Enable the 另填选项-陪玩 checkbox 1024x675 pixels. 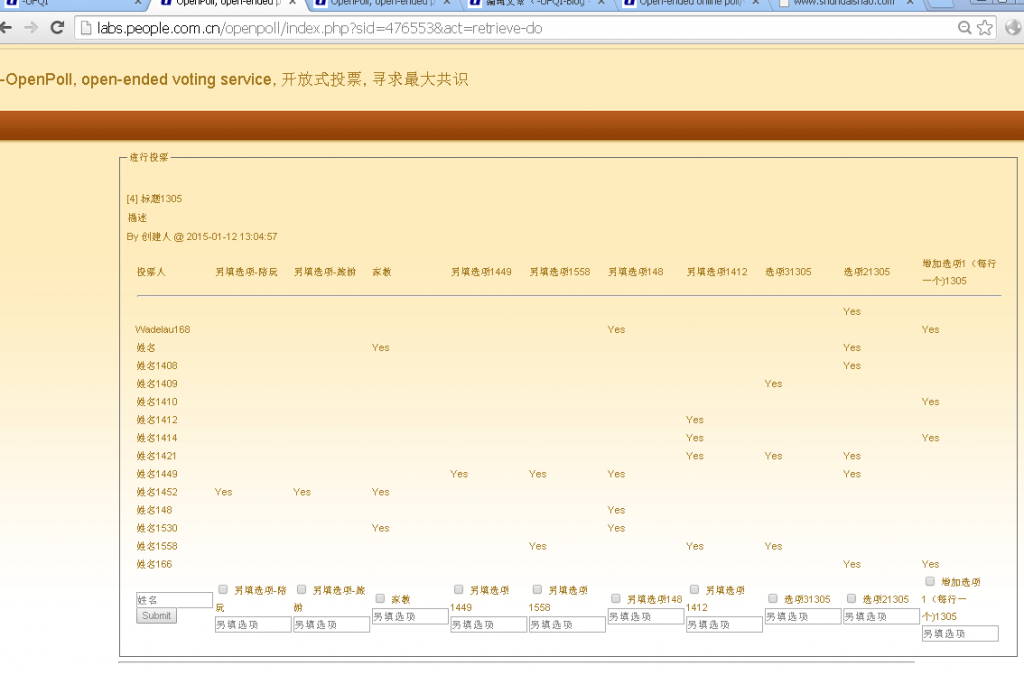tap(222, 589)
